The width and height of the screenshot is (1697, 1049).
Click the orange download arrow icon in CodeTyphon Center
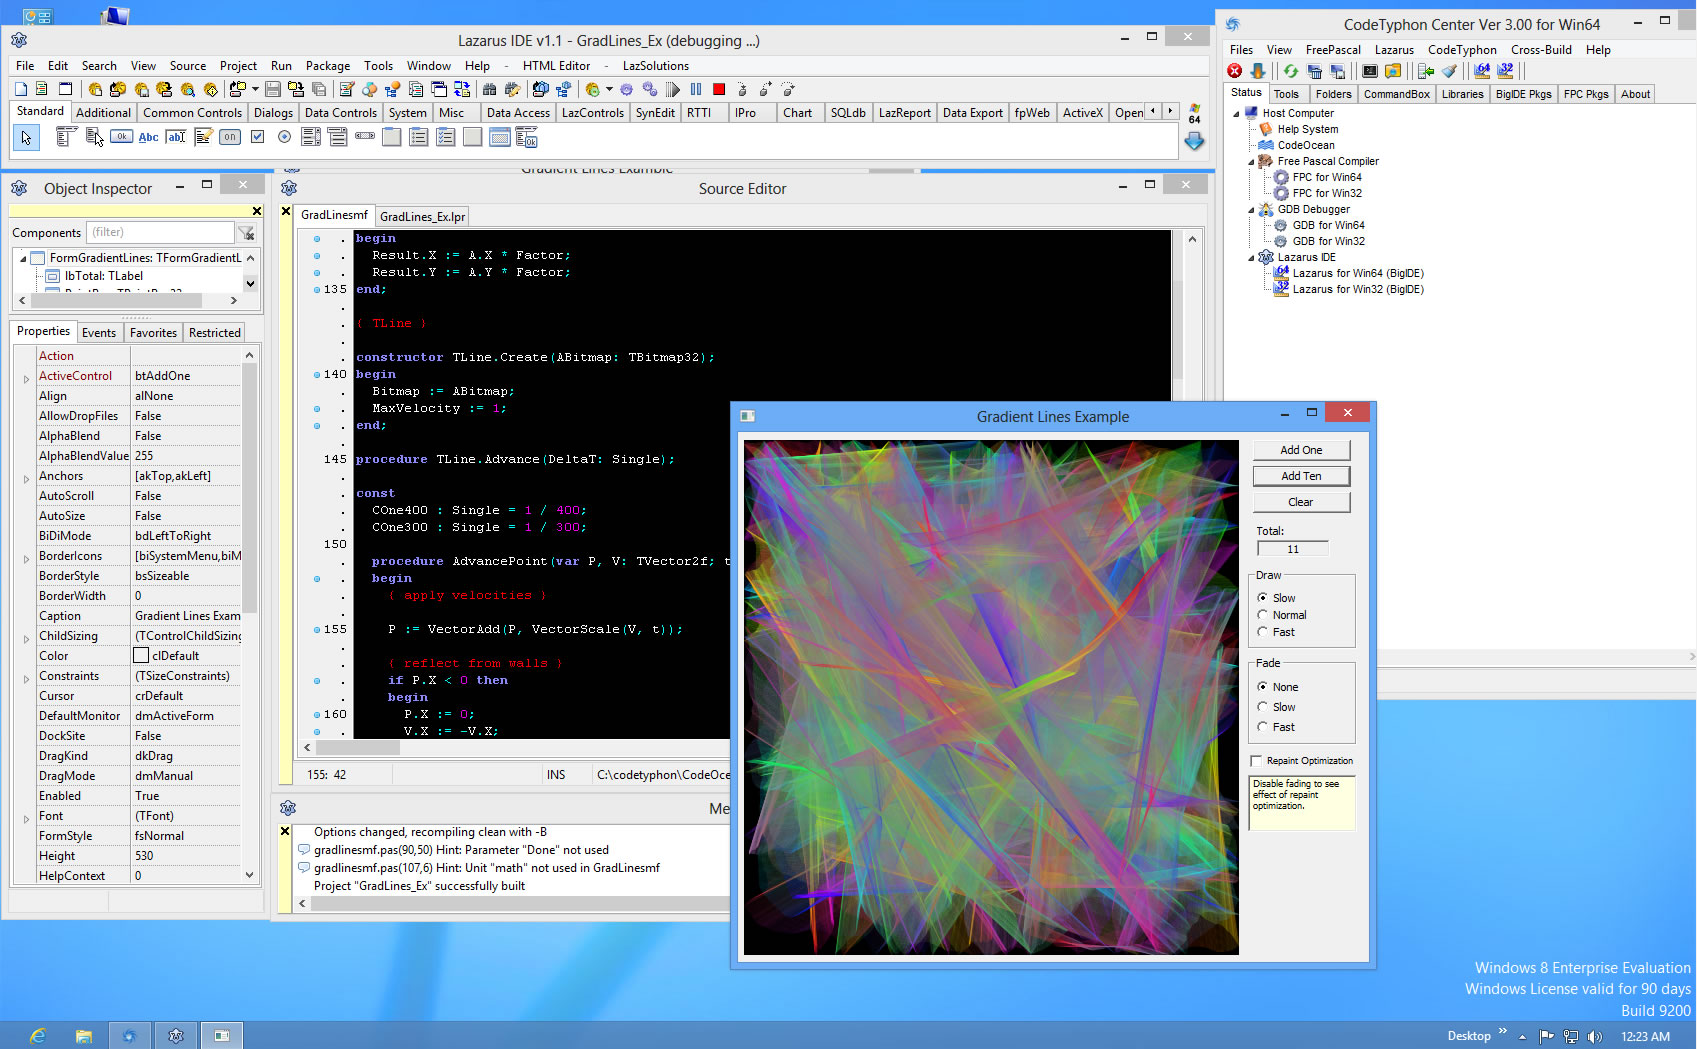[1258, 71]
